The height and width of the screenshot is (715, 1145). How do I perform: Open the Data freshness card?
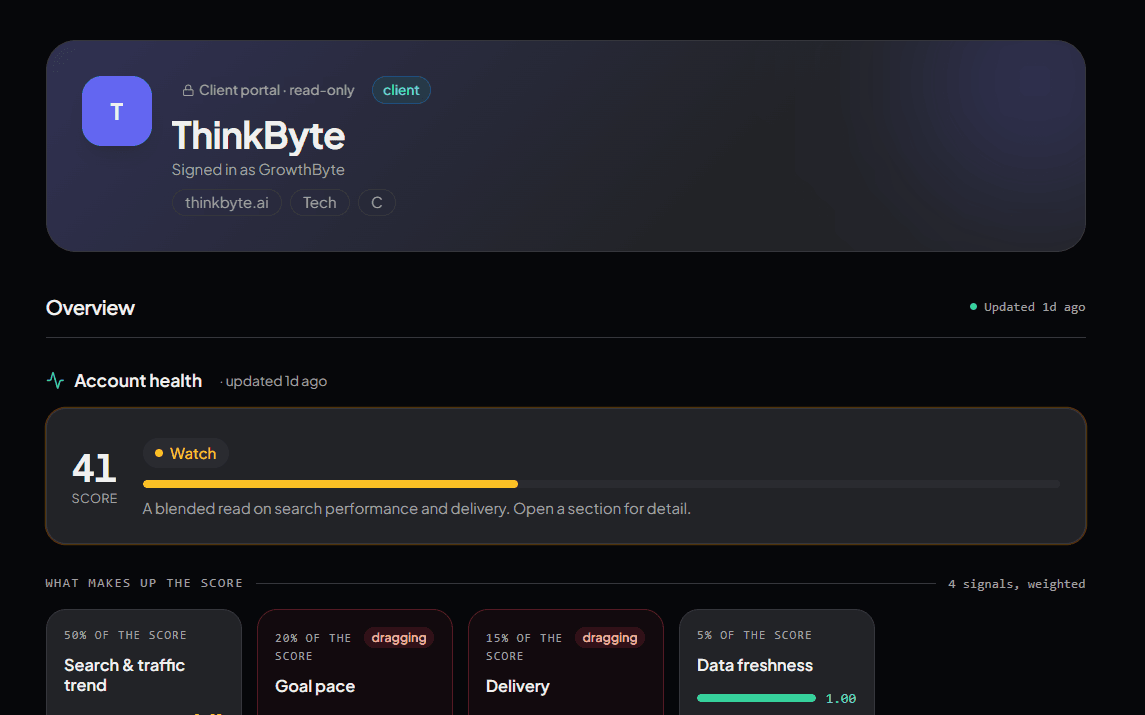pyautogui.click(x=777, y=662)
